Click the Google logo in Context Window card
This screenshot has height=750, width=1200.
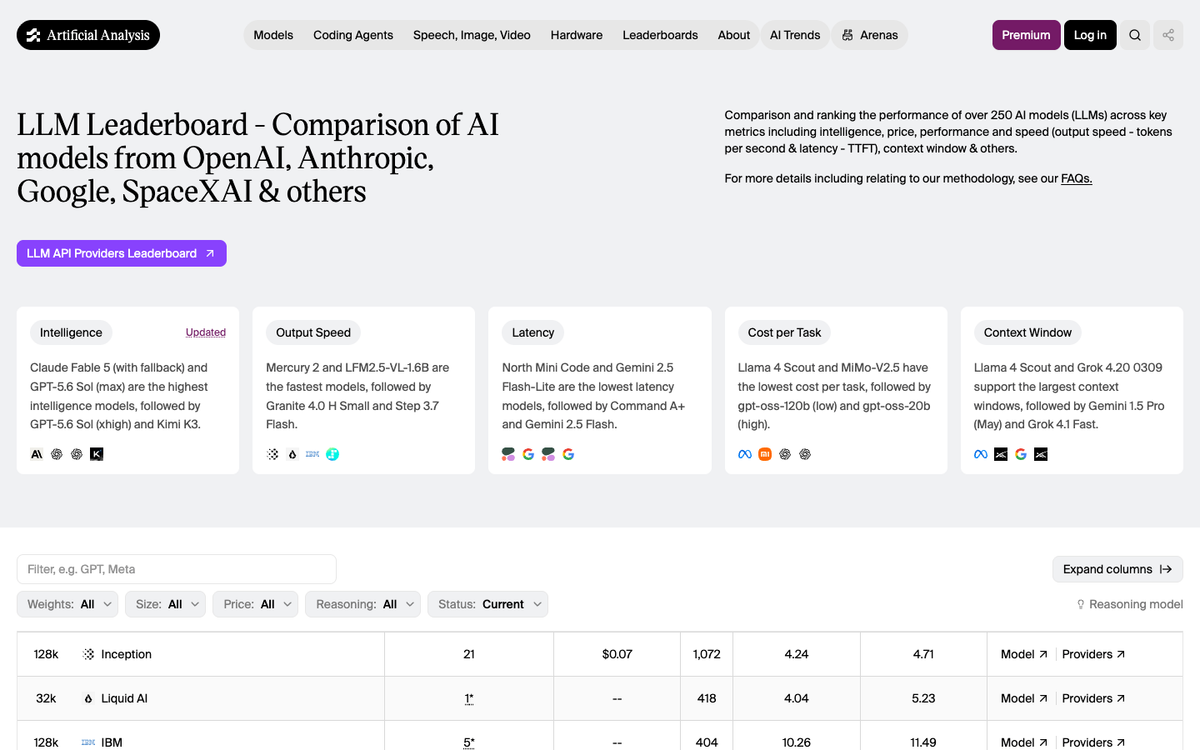pos(1021,454)
